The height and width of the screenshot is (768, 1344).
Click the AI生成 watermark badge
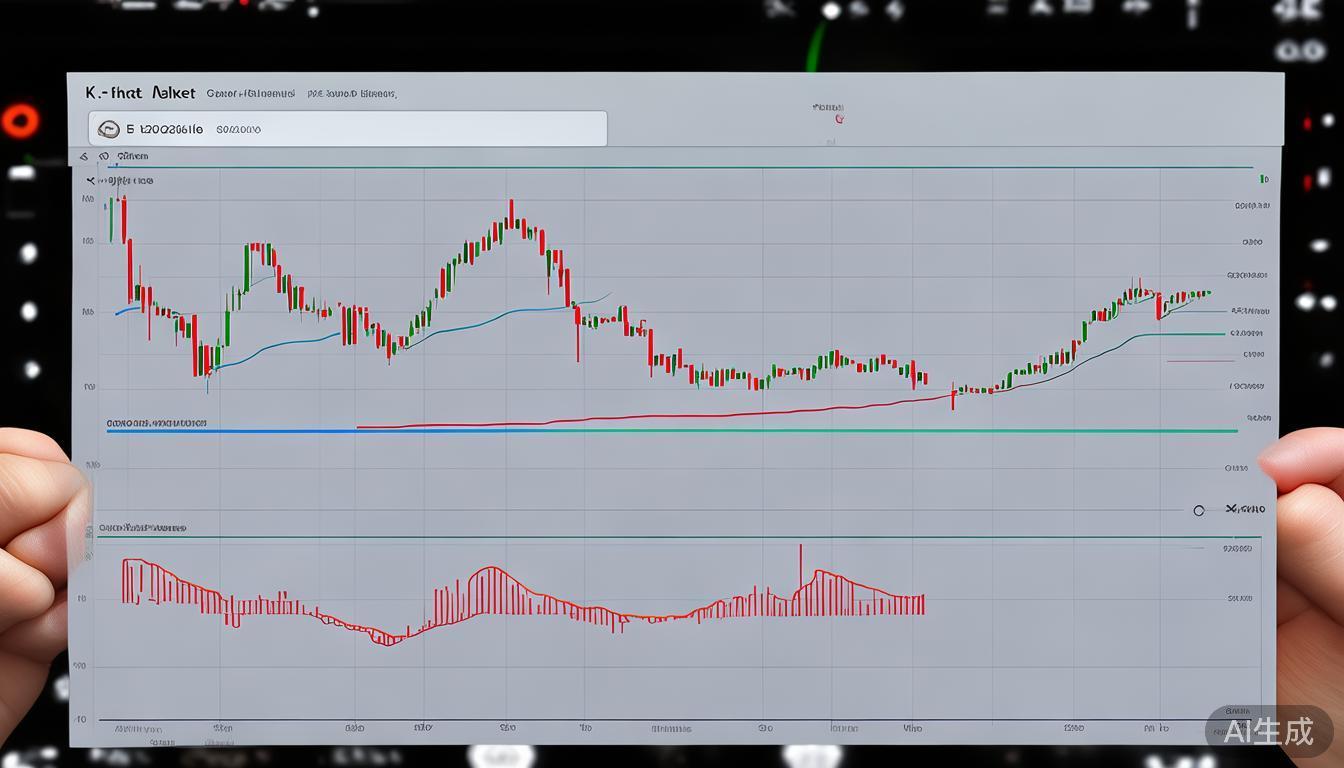point(1269,731)
